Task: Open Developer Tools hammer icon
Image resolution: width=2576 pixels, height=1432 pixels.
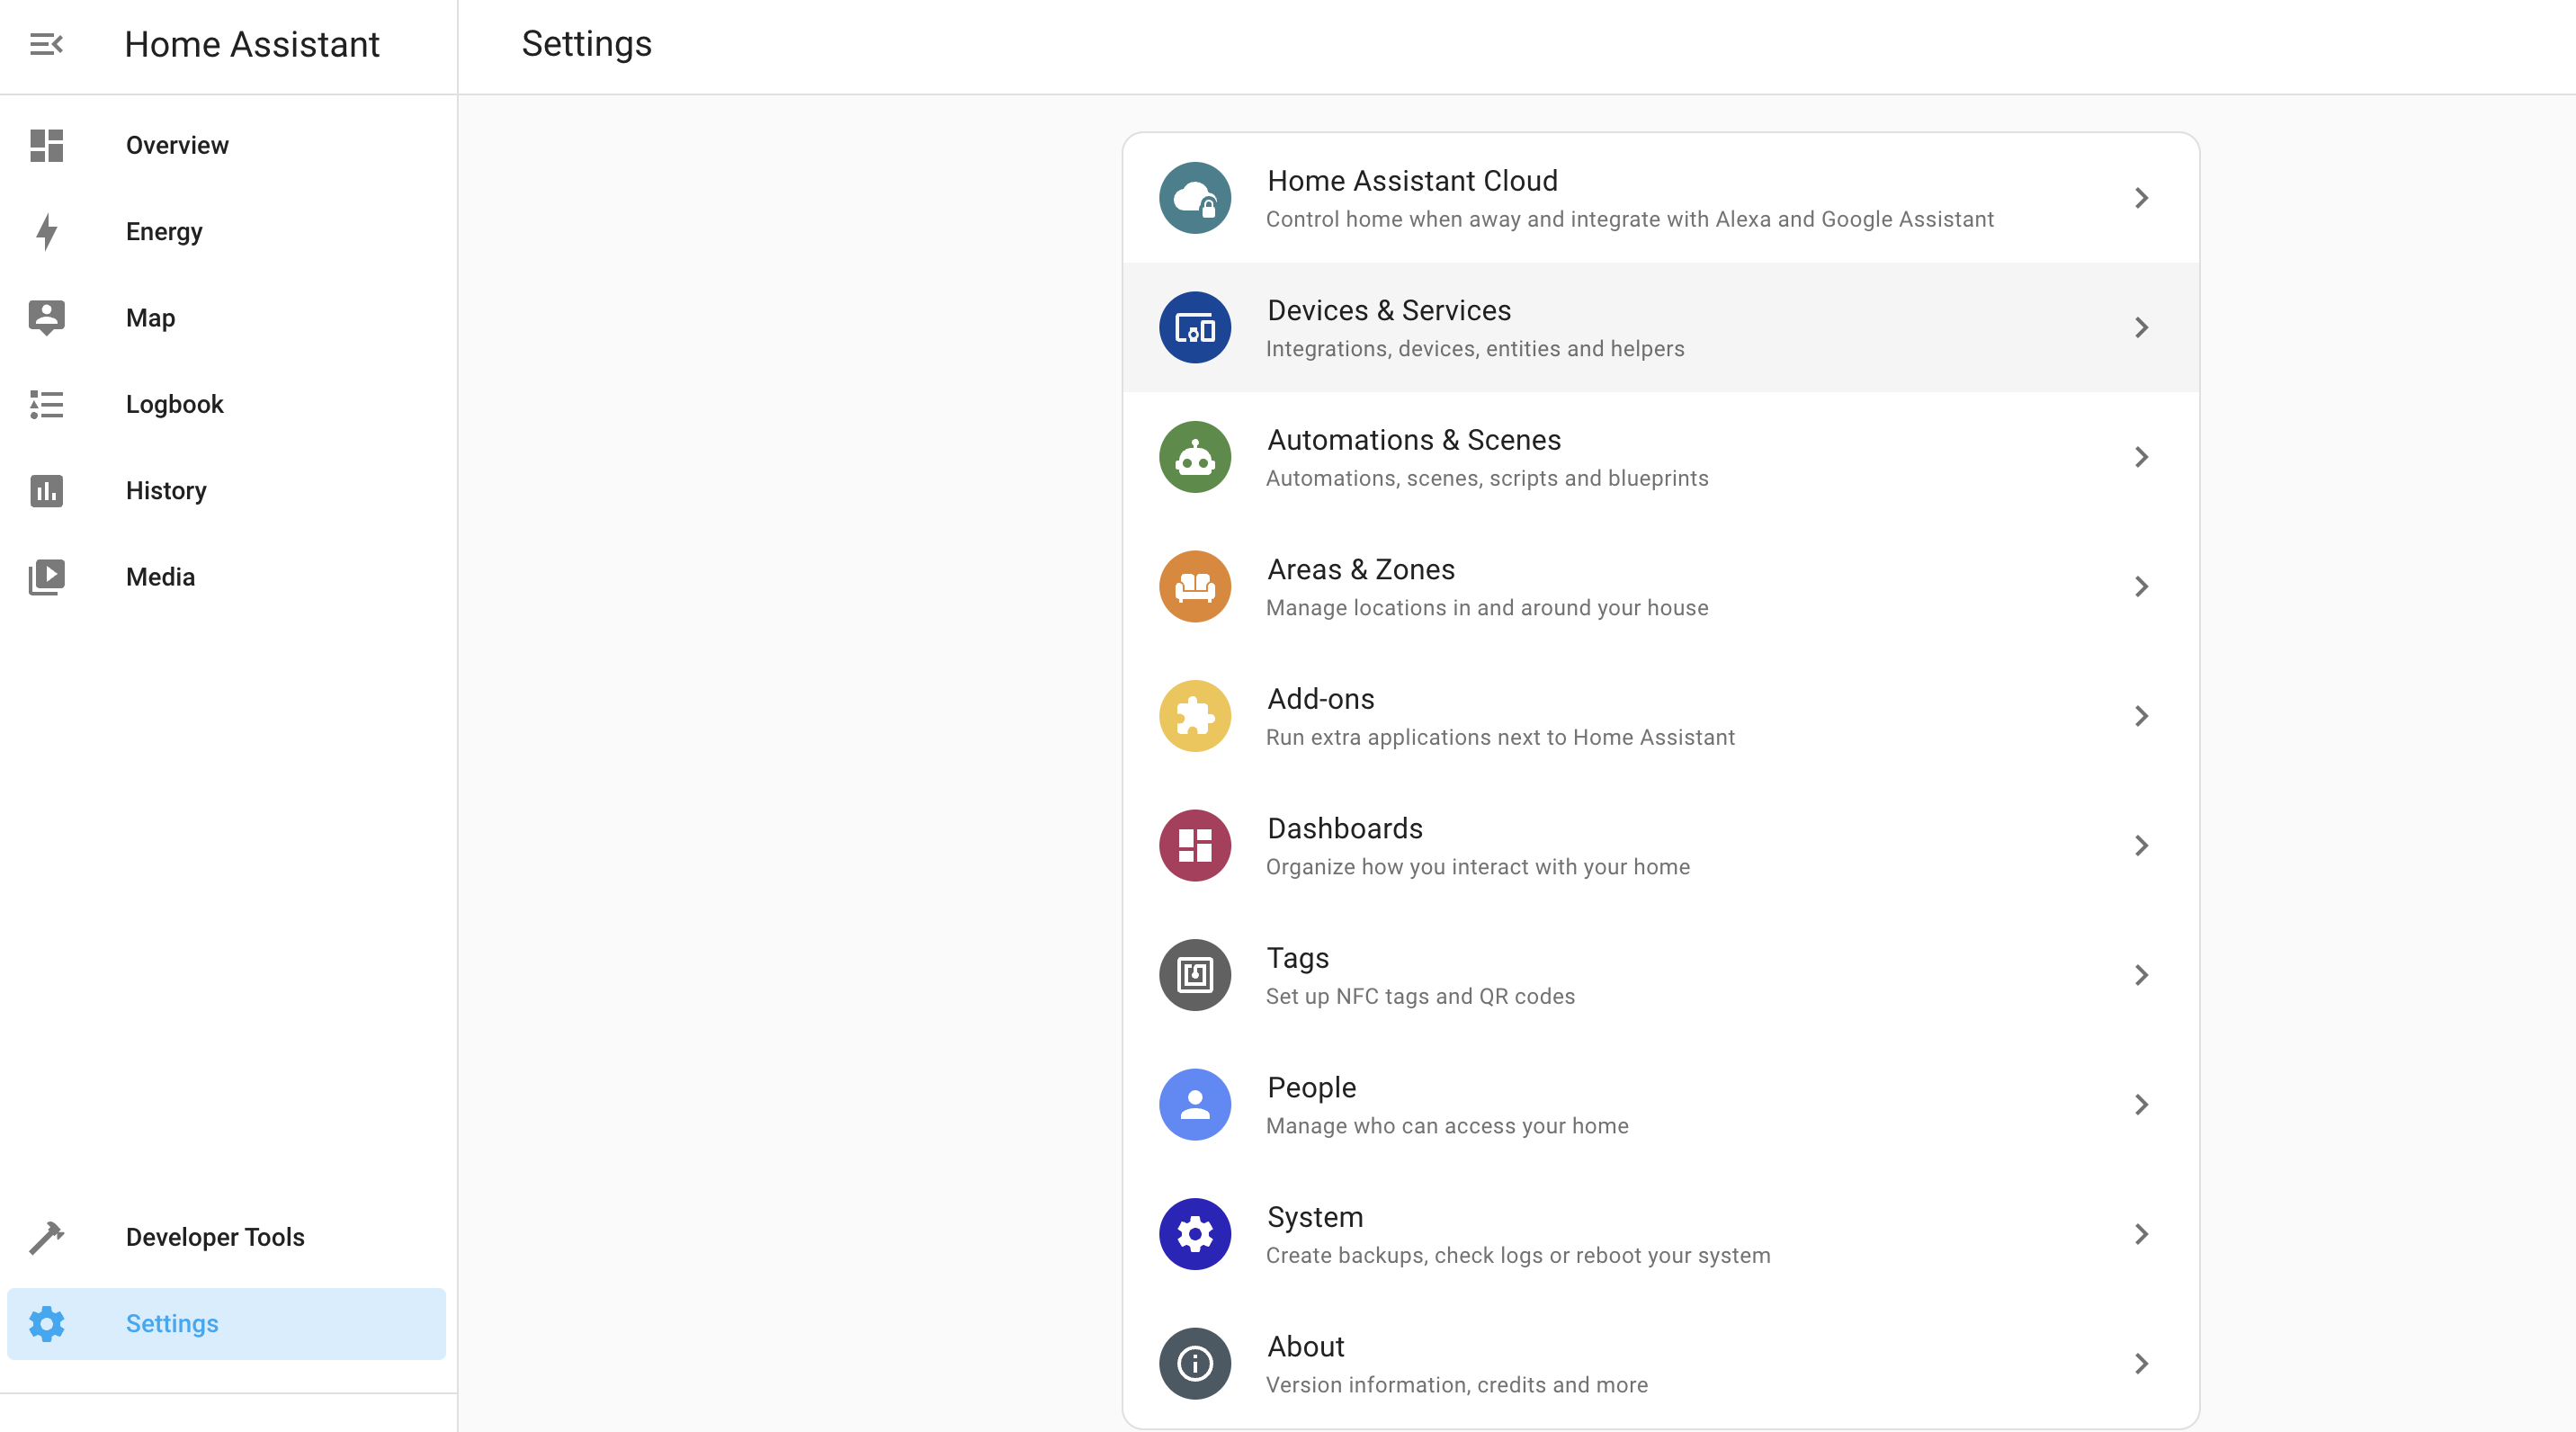Action: pos(46,1237)
